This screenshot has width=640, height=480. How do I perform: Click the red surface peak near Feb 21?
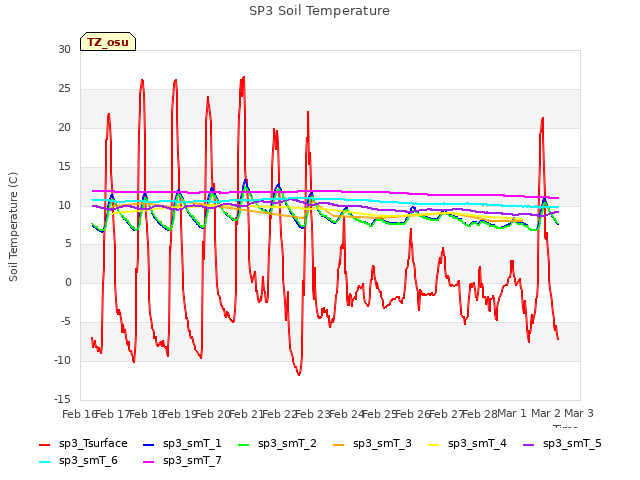point(243,77)
